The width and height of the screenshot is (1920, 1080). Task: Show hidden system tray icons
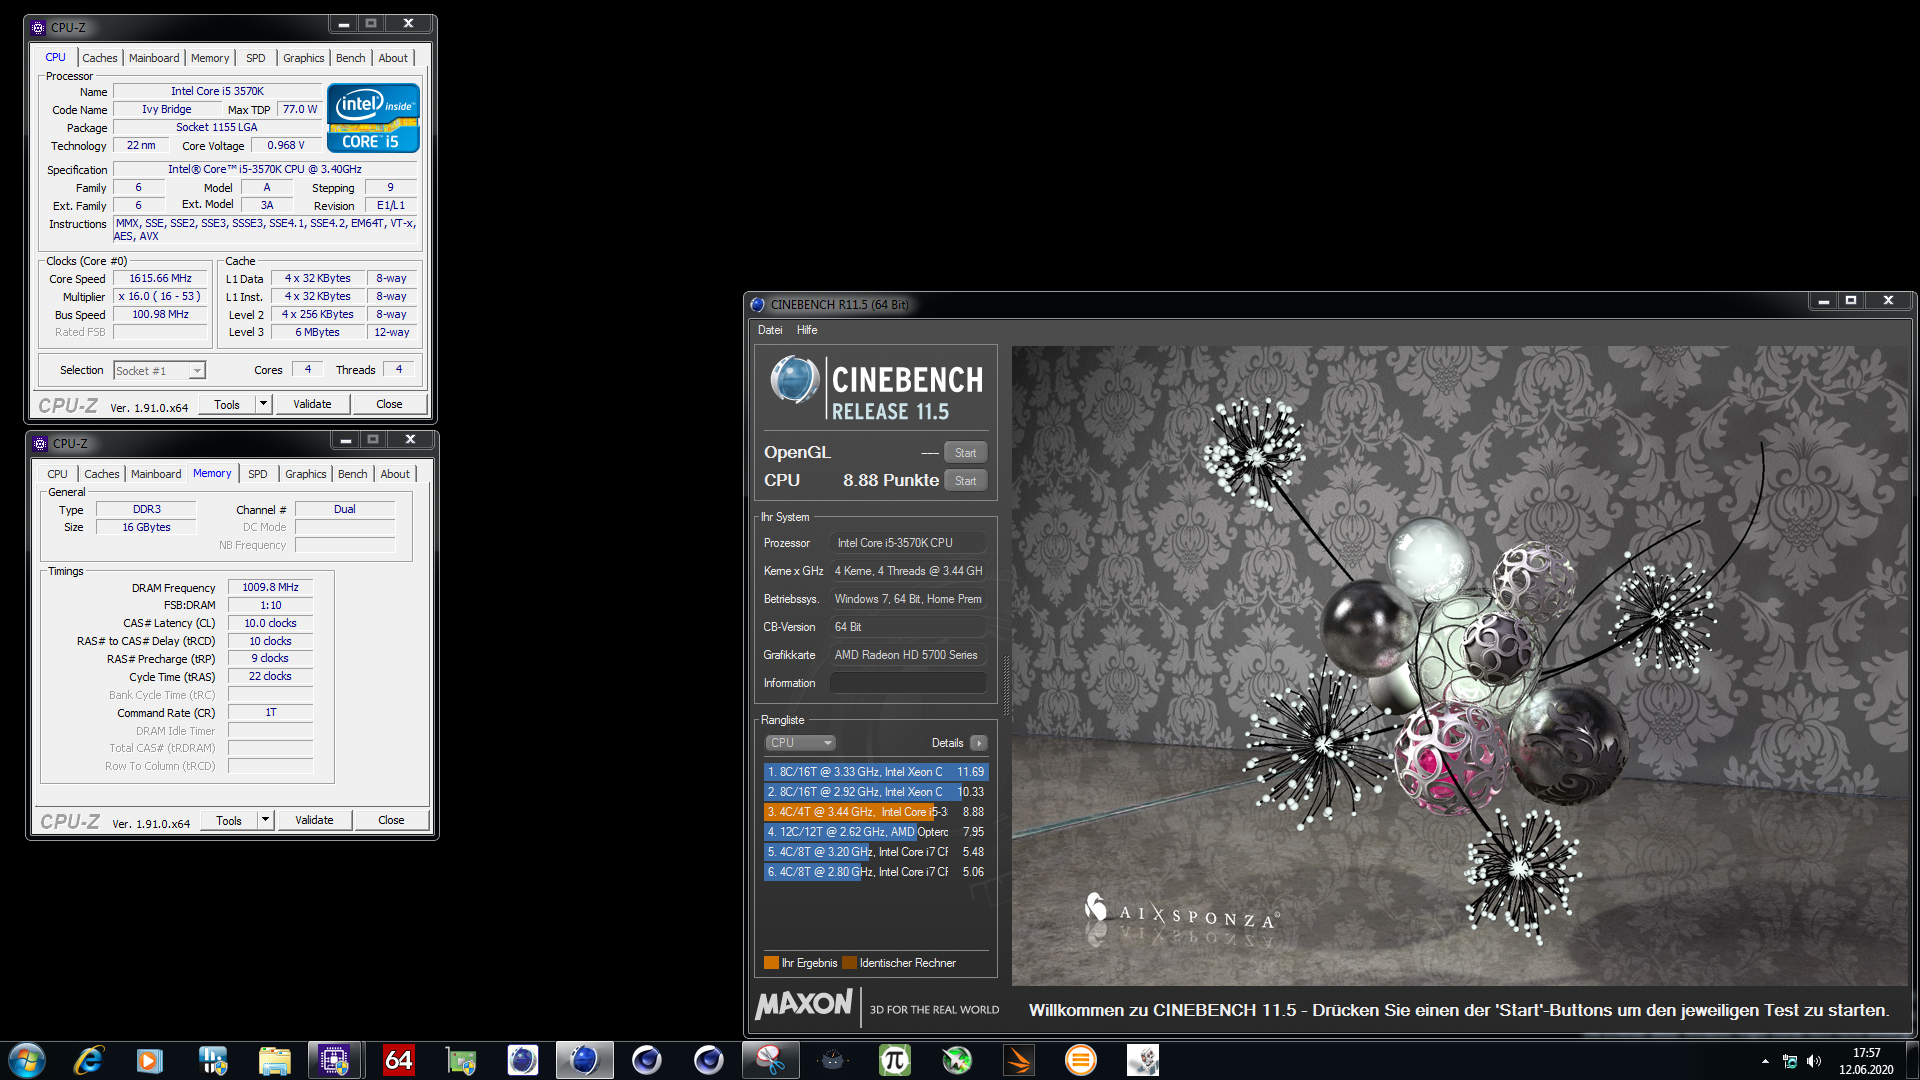[1765, 1061]
